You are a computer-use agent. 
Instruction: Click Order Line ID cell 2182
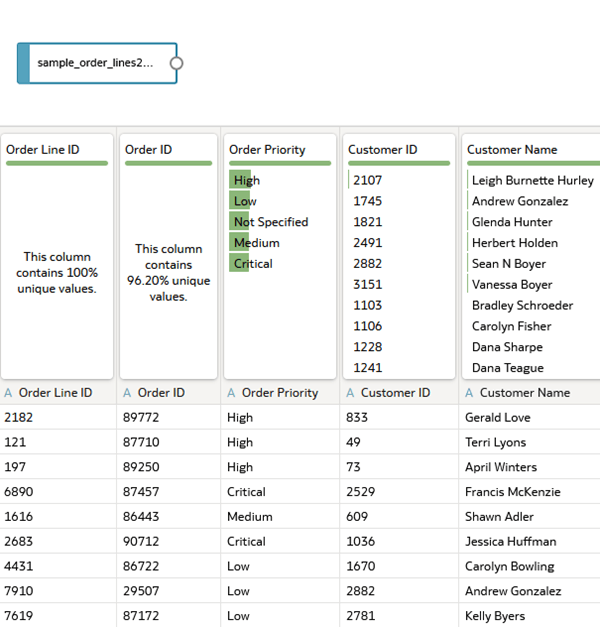(58, 417)
